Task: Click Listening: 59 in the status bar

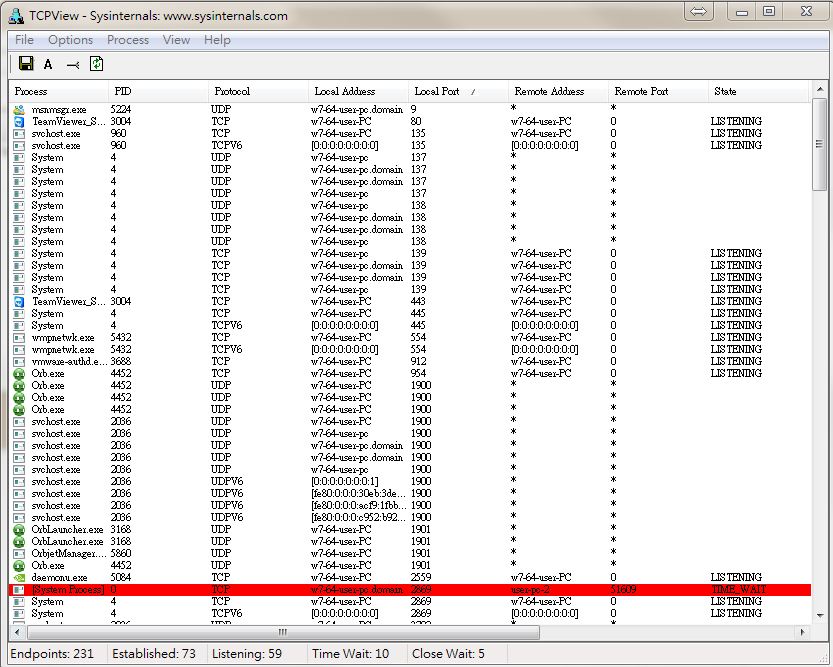Action: [x=247, y=654]
